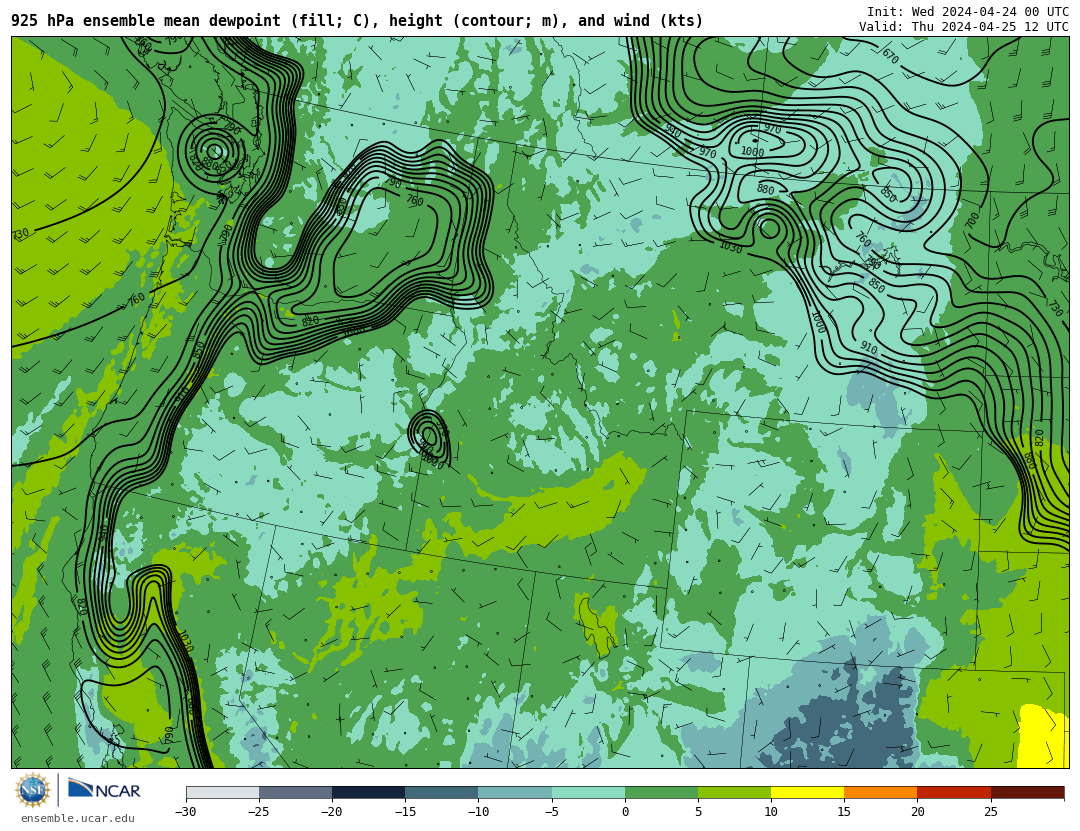Click the 'Init: Wed 2024-04-24 00 UTC' text
Screen dimensions: 1080x831
pos(968,12)
